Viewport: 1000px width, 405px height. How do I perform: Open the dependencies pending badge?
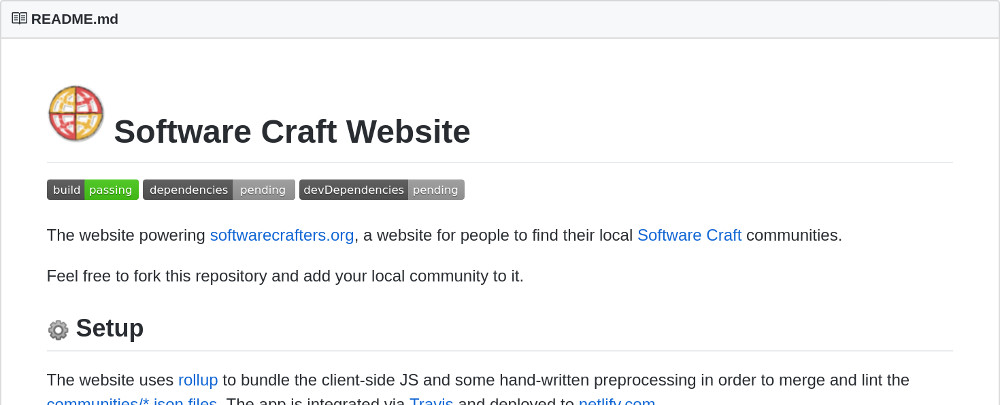point(219,190)
